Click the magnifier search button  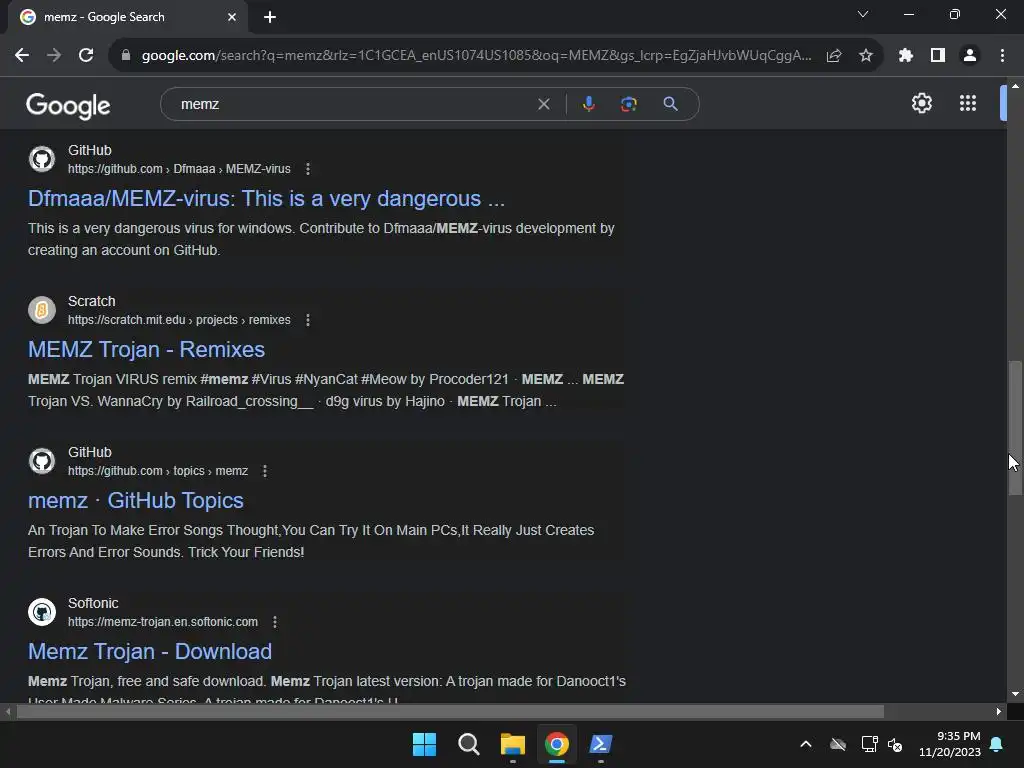coord(671,104)
